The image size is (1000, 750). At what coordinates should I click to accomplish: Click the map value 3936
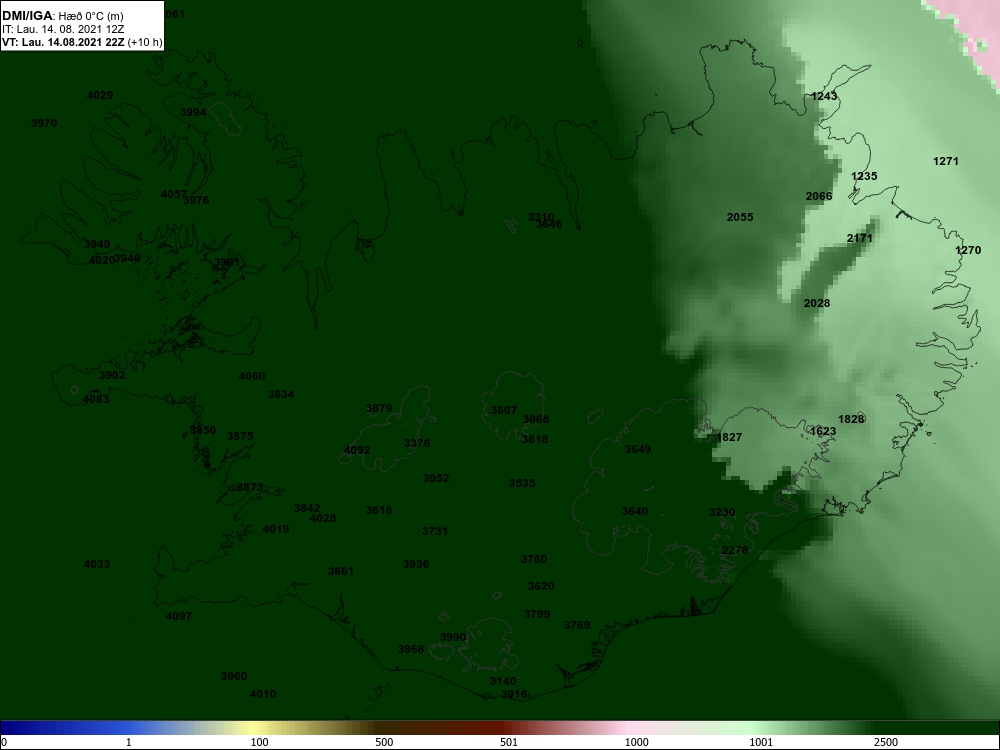tap(416, 564)
